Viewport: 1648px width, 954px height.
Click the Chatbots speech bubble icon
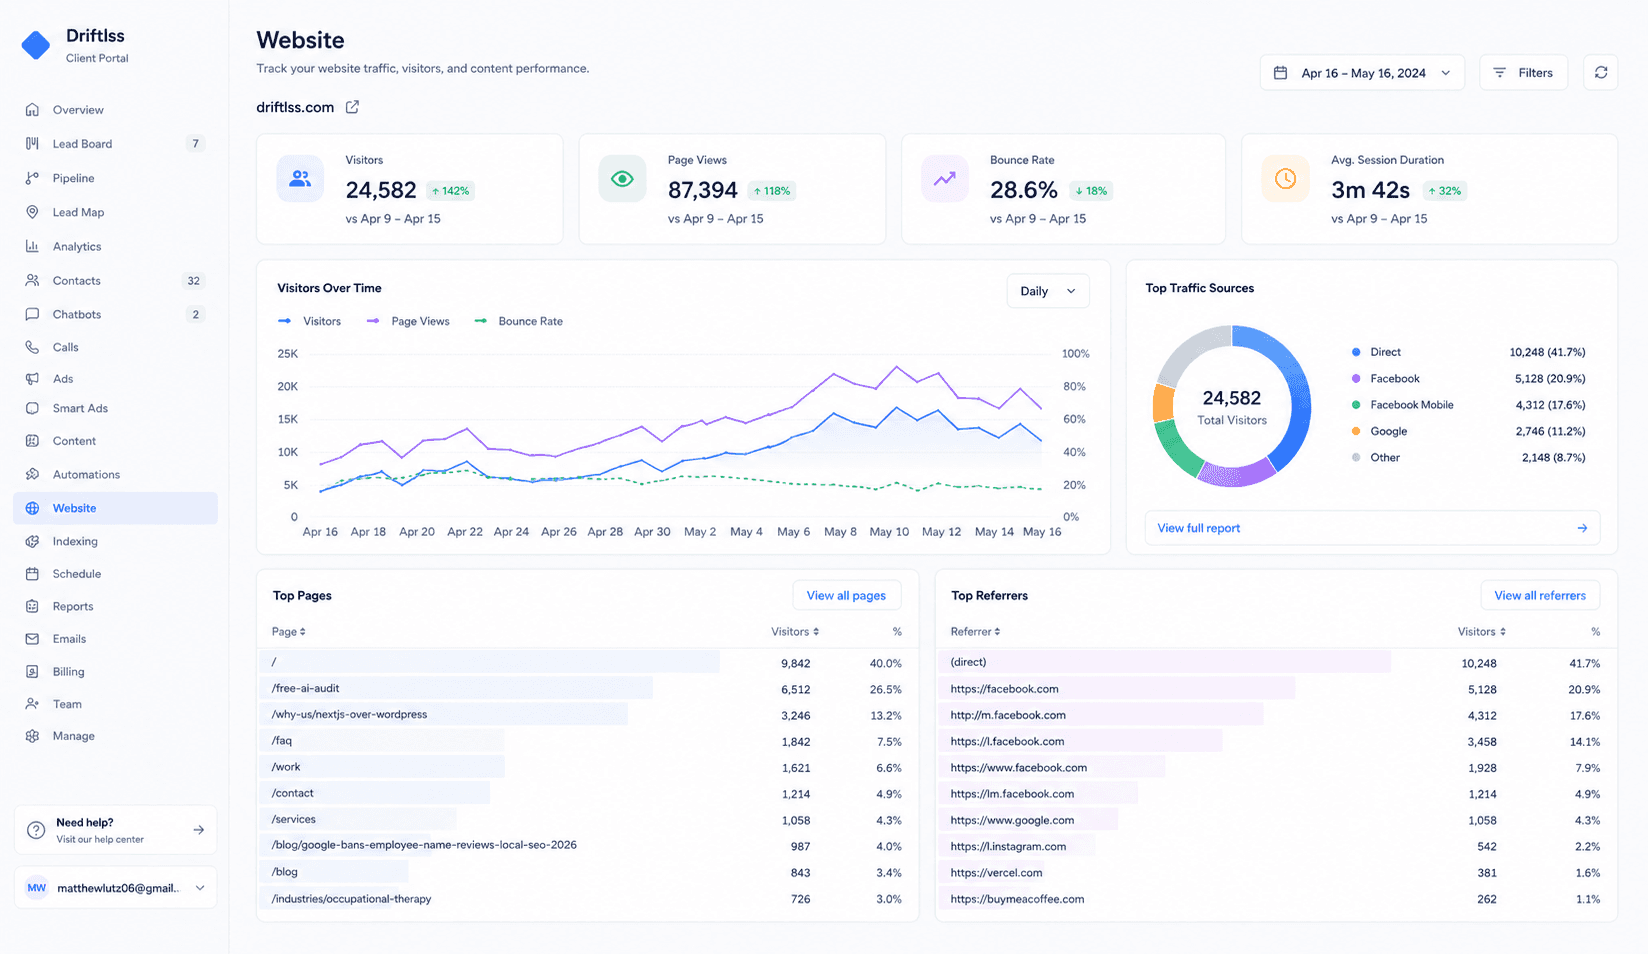coord(32,314)
